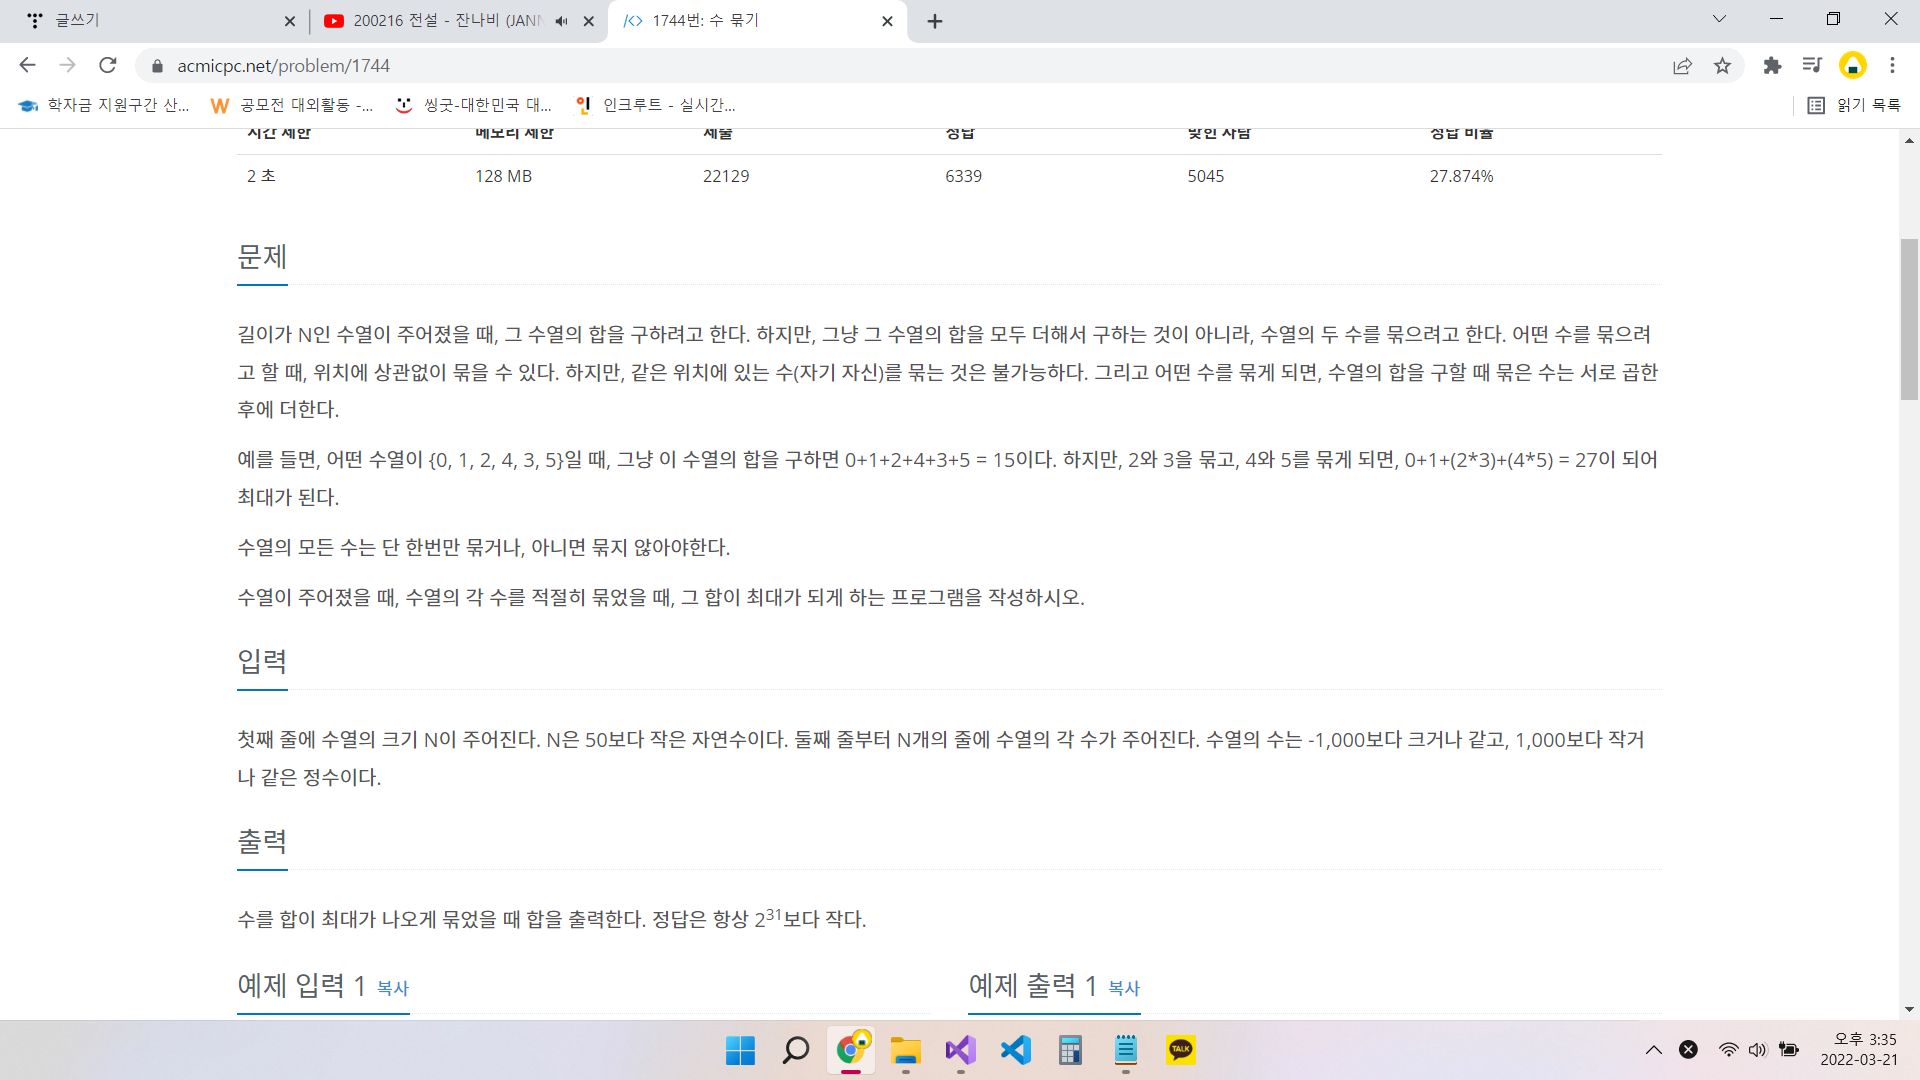
Task: Show hidden system tray icons
Action: coord(1654,1050)
